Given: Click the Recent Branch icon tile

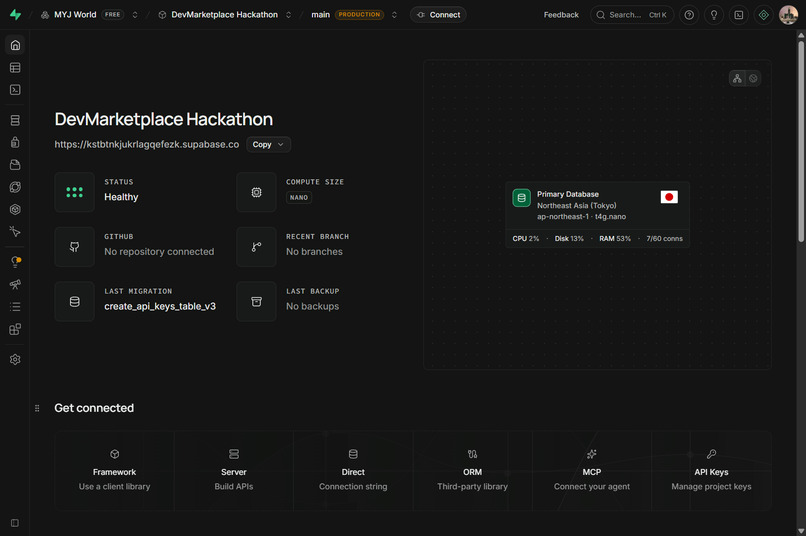Looking at the screenshot, I should [256, 247].
